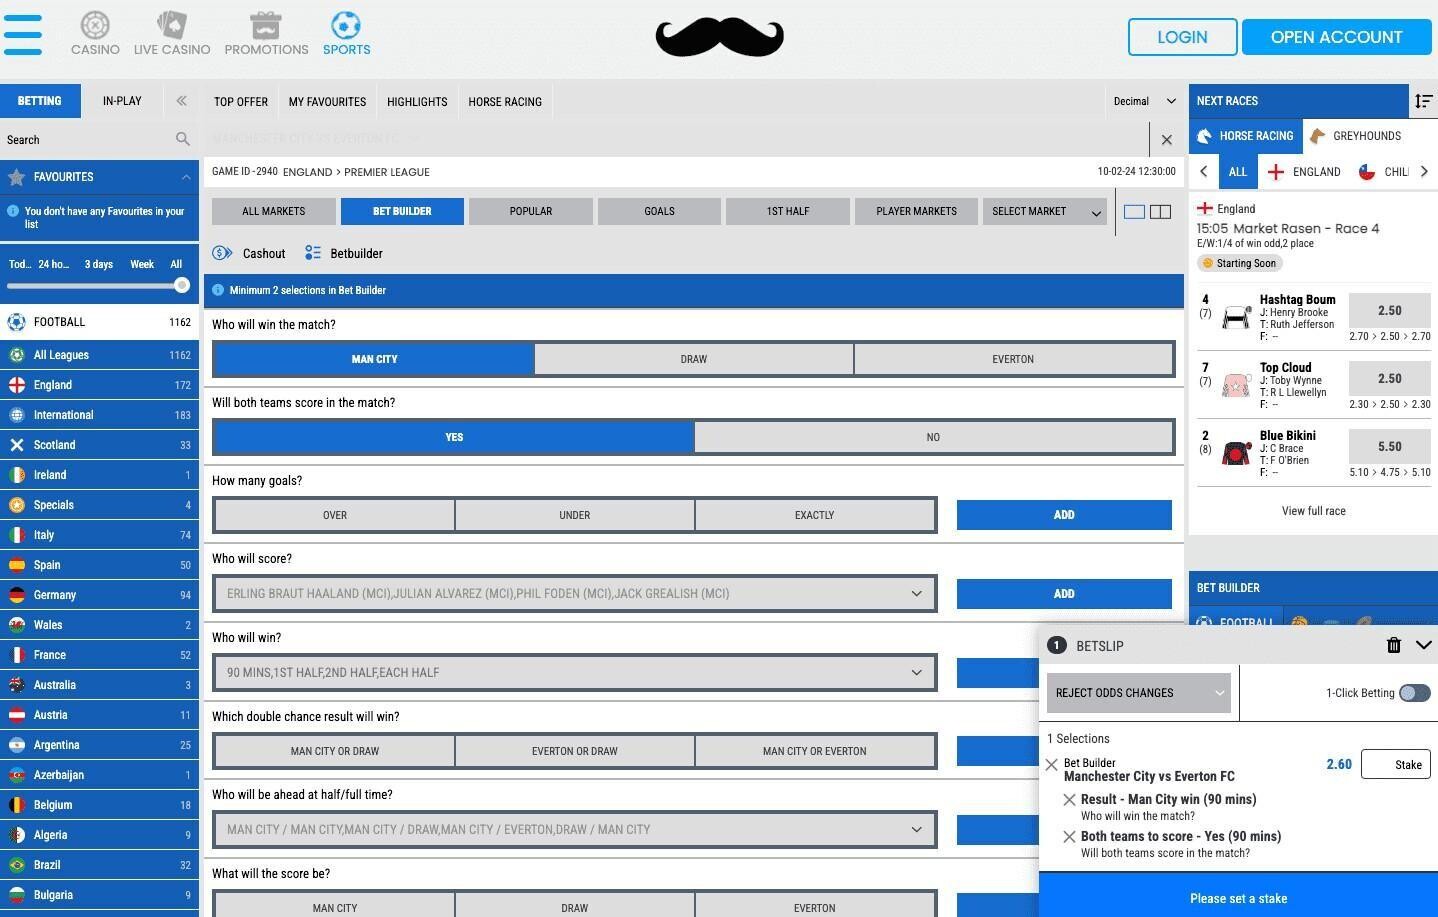The height and width of the screenshot is (917, 1438).
Task: Open the Casino section icon
Action: point(95,25)
